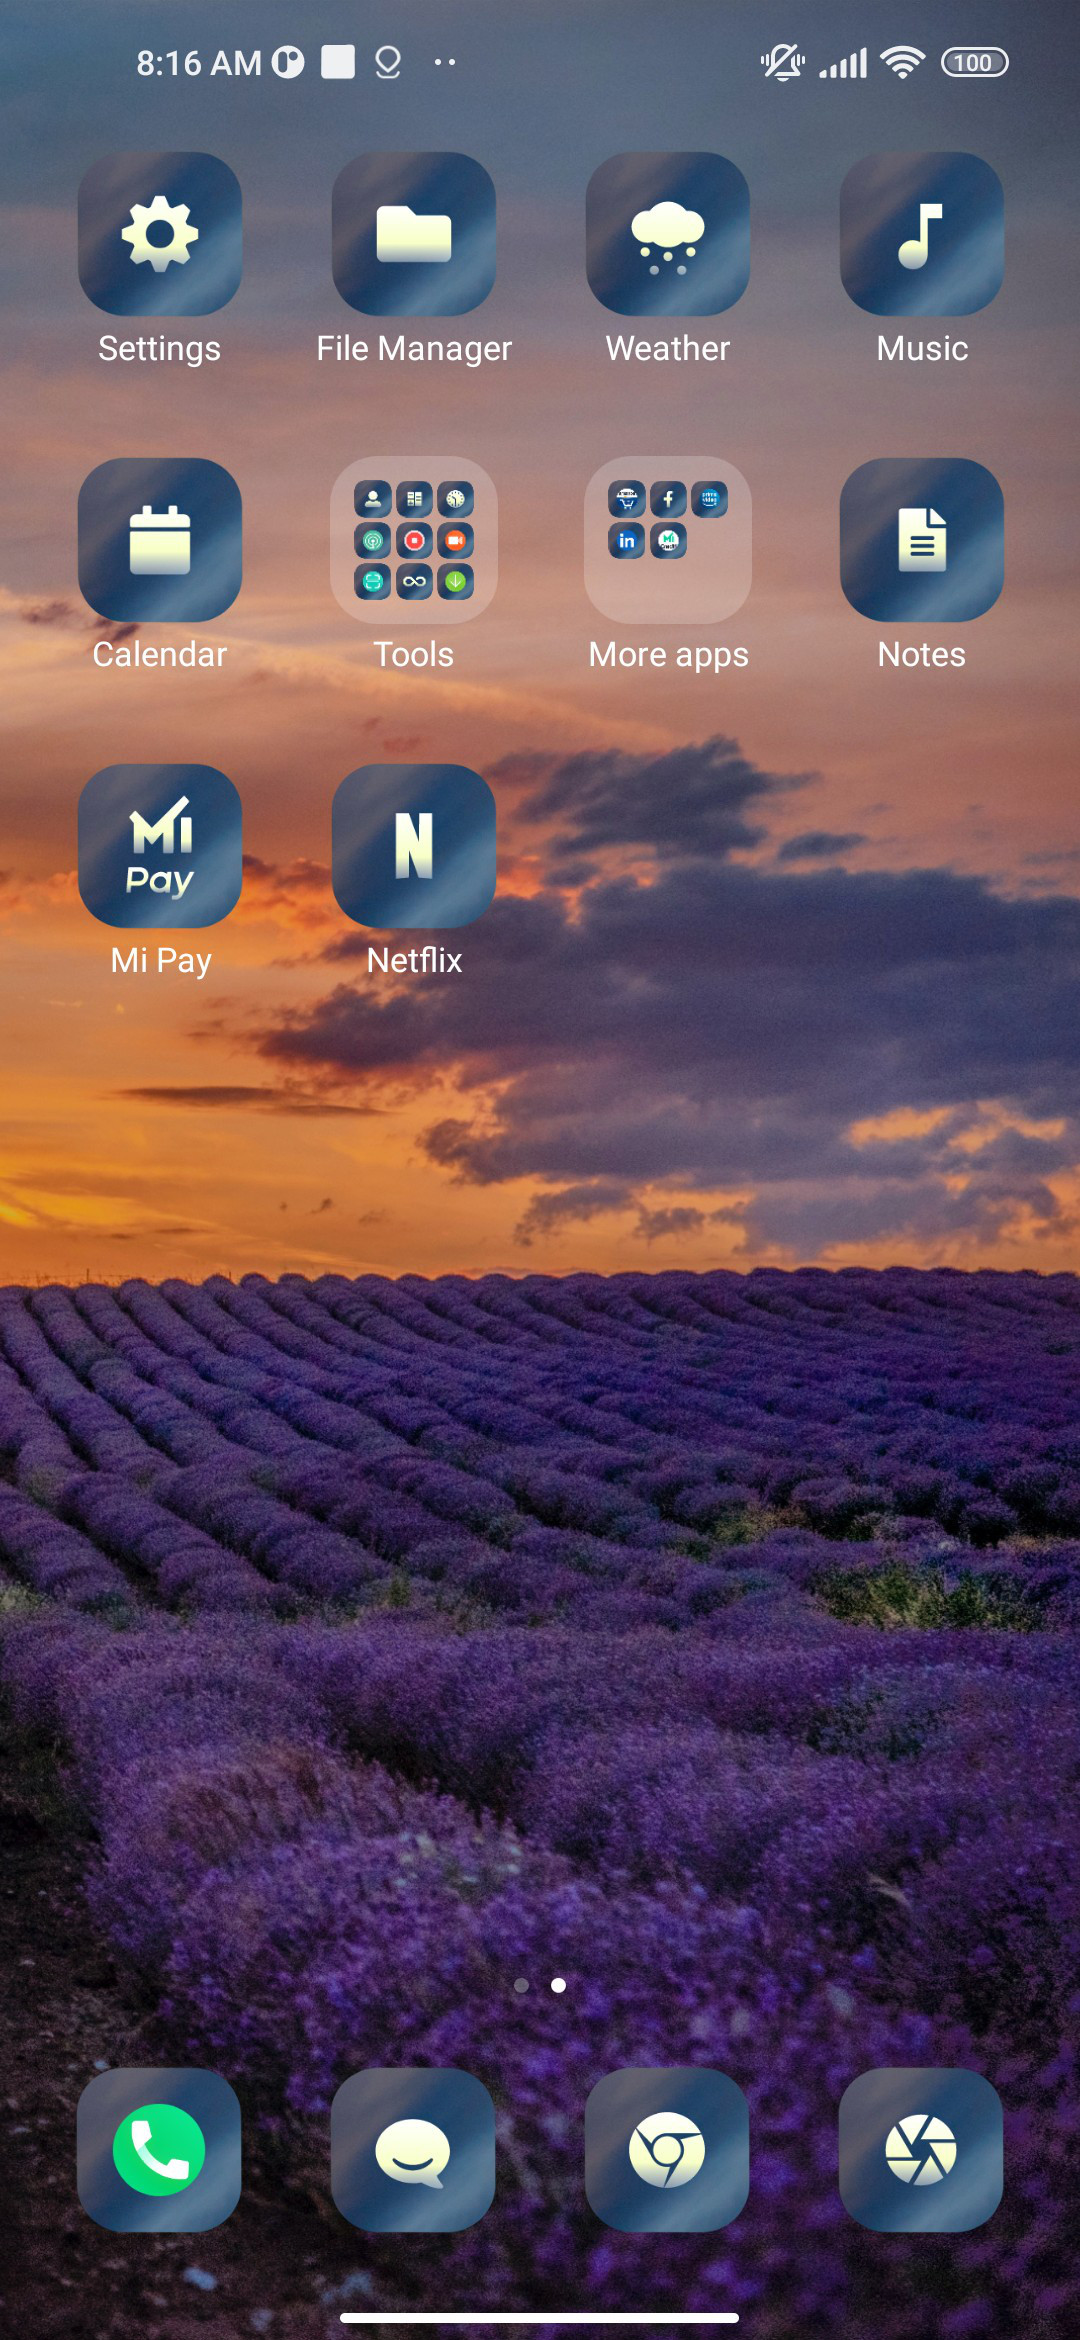1080x2340 pixels.
Task: Open Messages from the dock
Action: (413, 2150)
